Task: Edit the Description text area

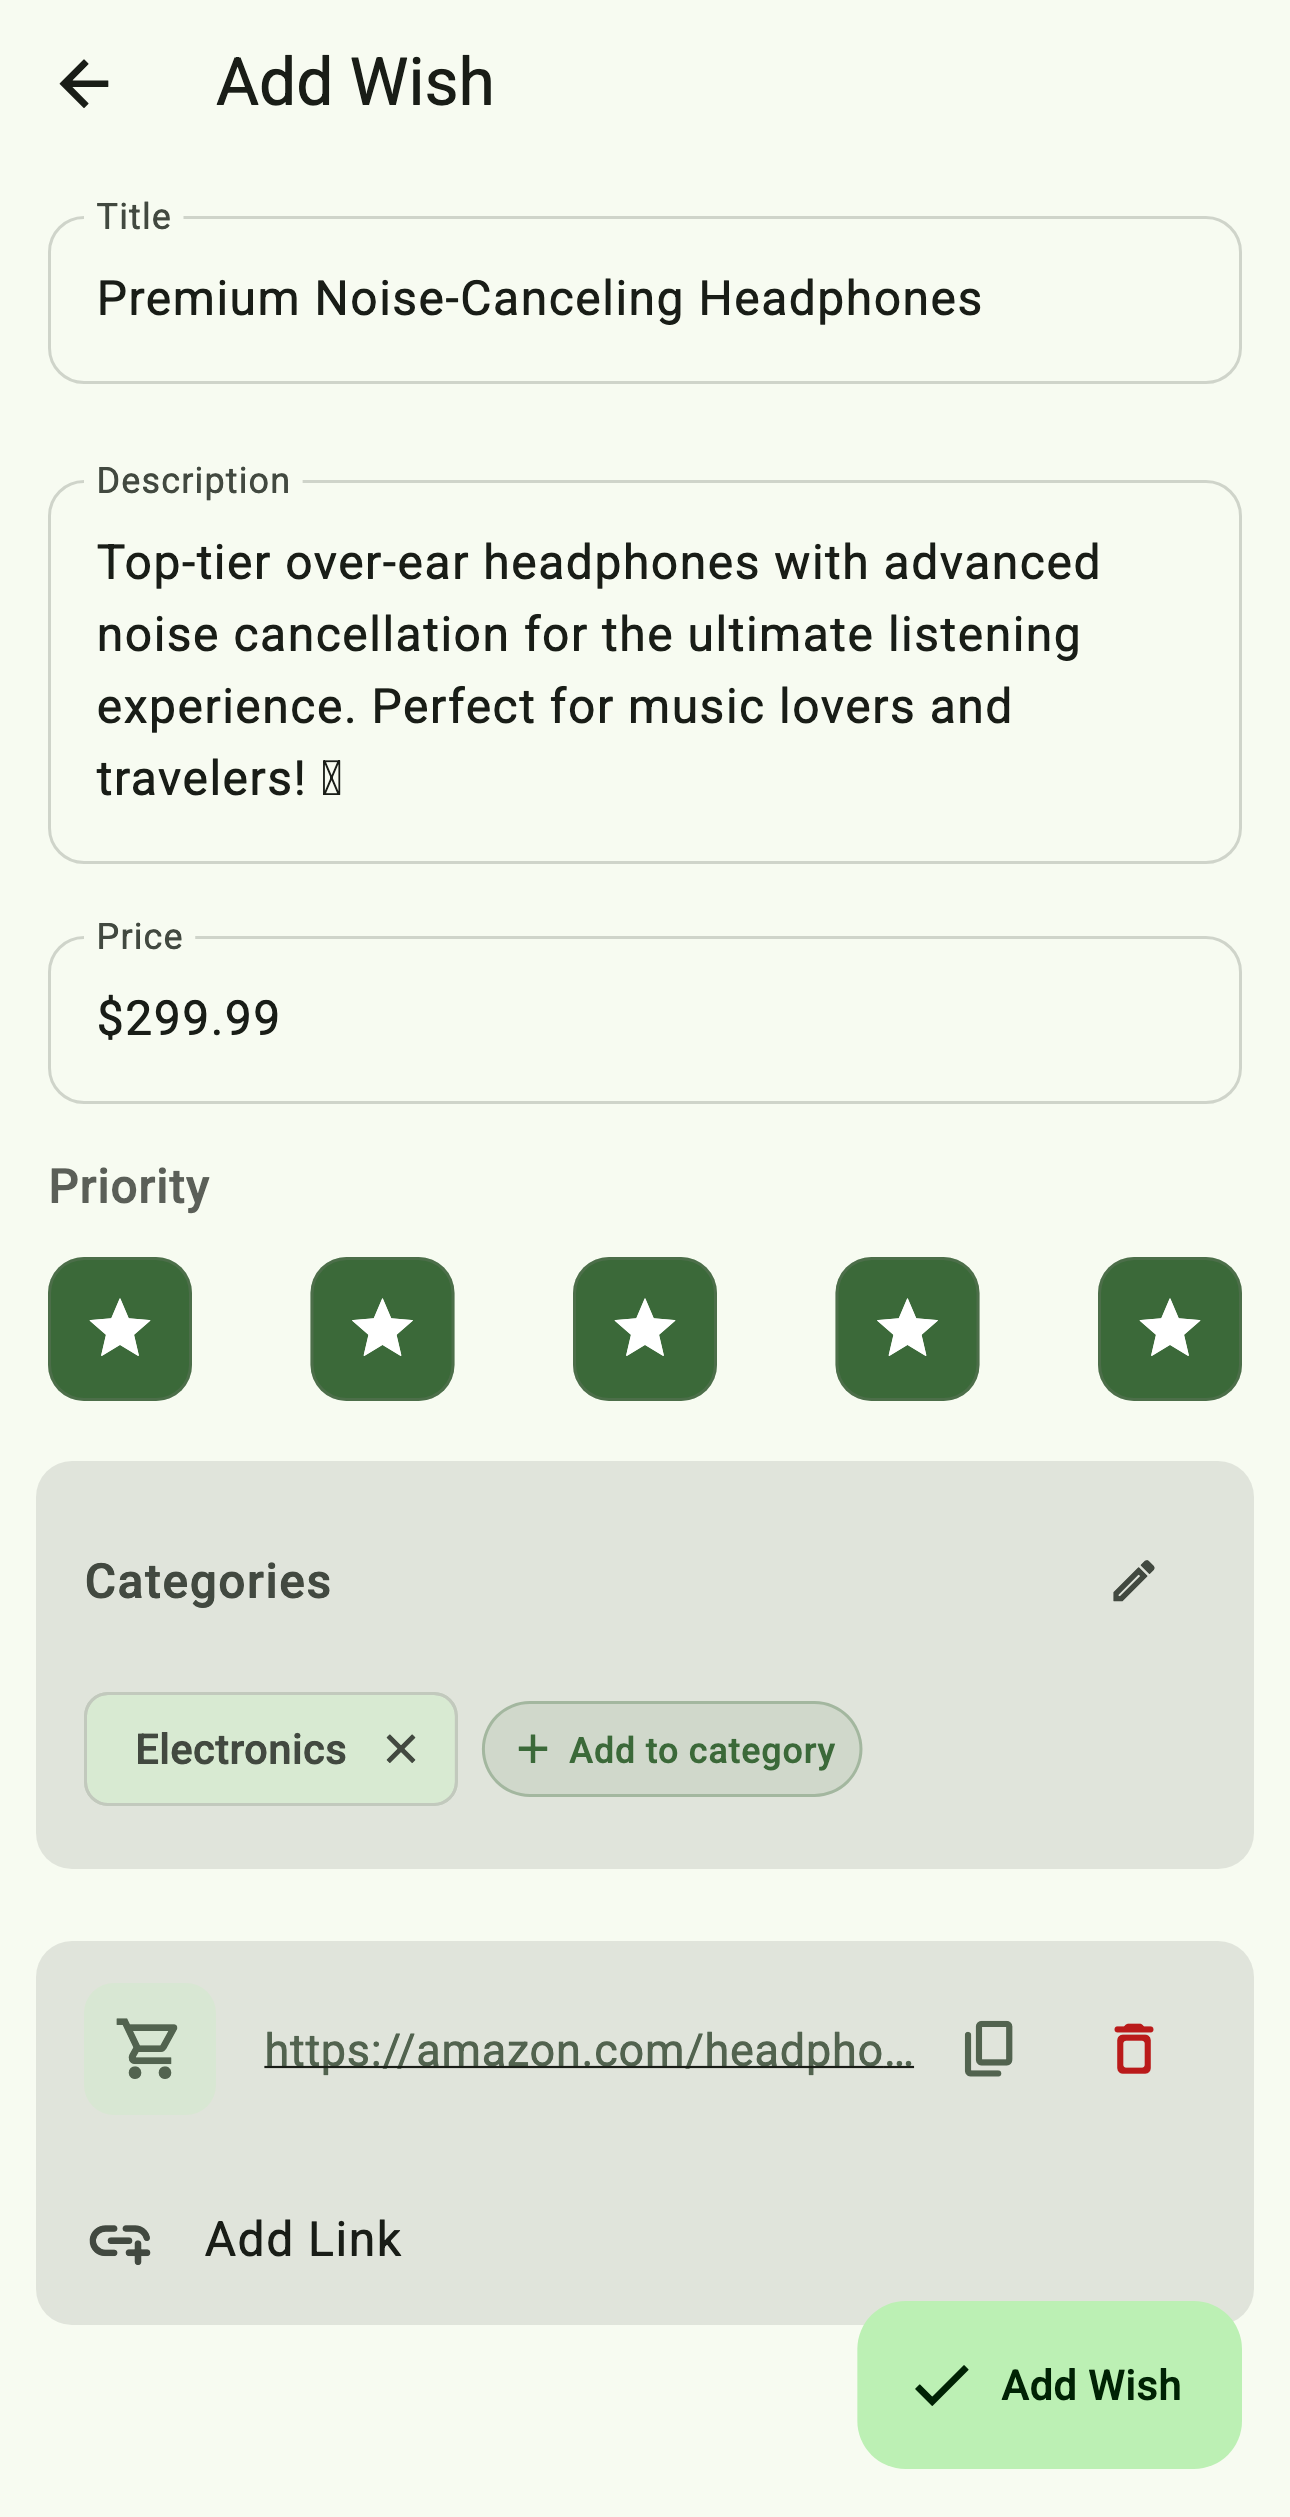Action: [x=645, y=671]
